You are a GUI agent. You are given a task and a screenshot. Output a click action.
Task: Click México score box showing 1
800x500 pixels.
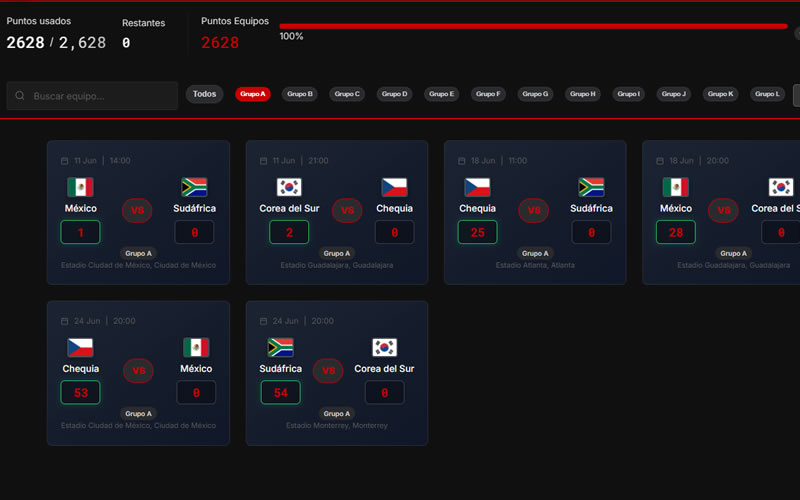[80, 233]
